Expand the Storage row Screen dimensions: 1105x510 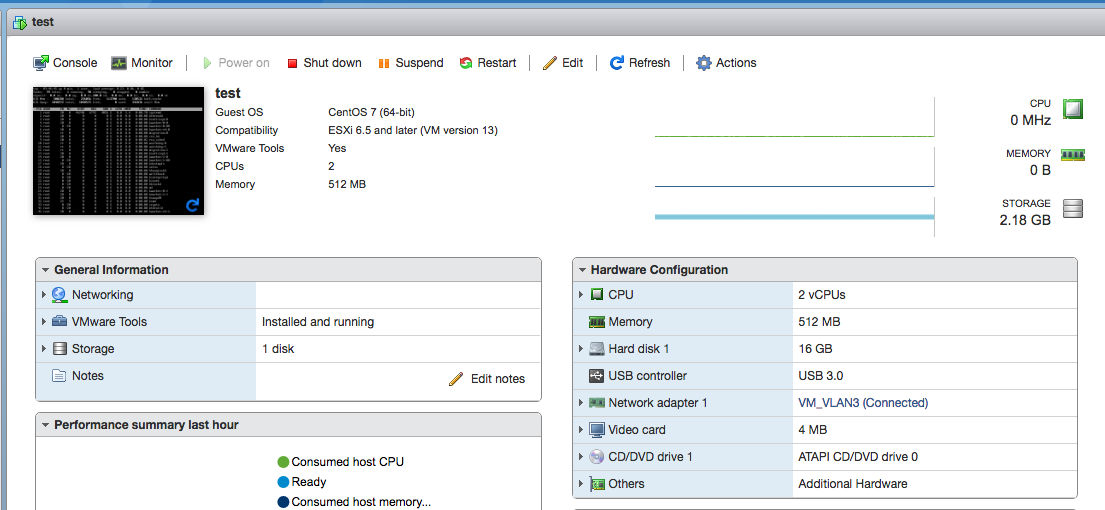(x=44, y=349)
